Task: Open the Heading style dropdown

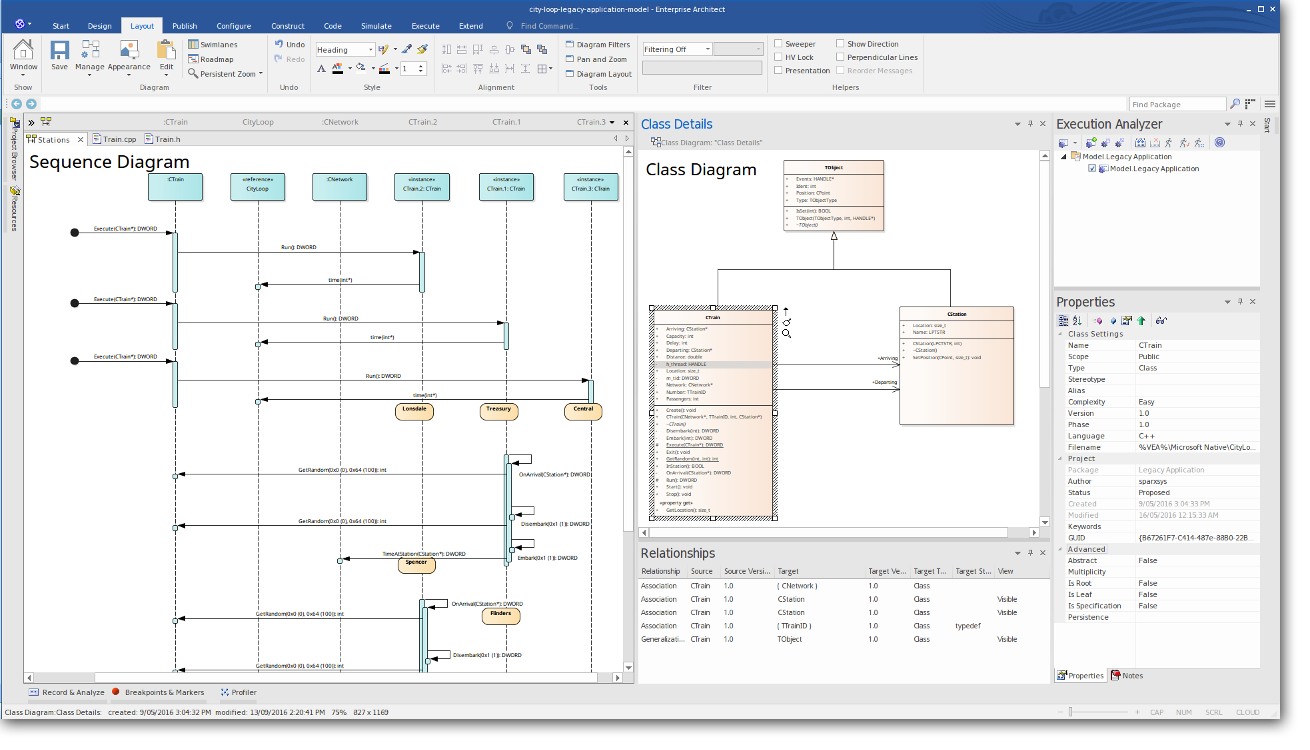Action: pyautogui.click(x=345, y=49)
